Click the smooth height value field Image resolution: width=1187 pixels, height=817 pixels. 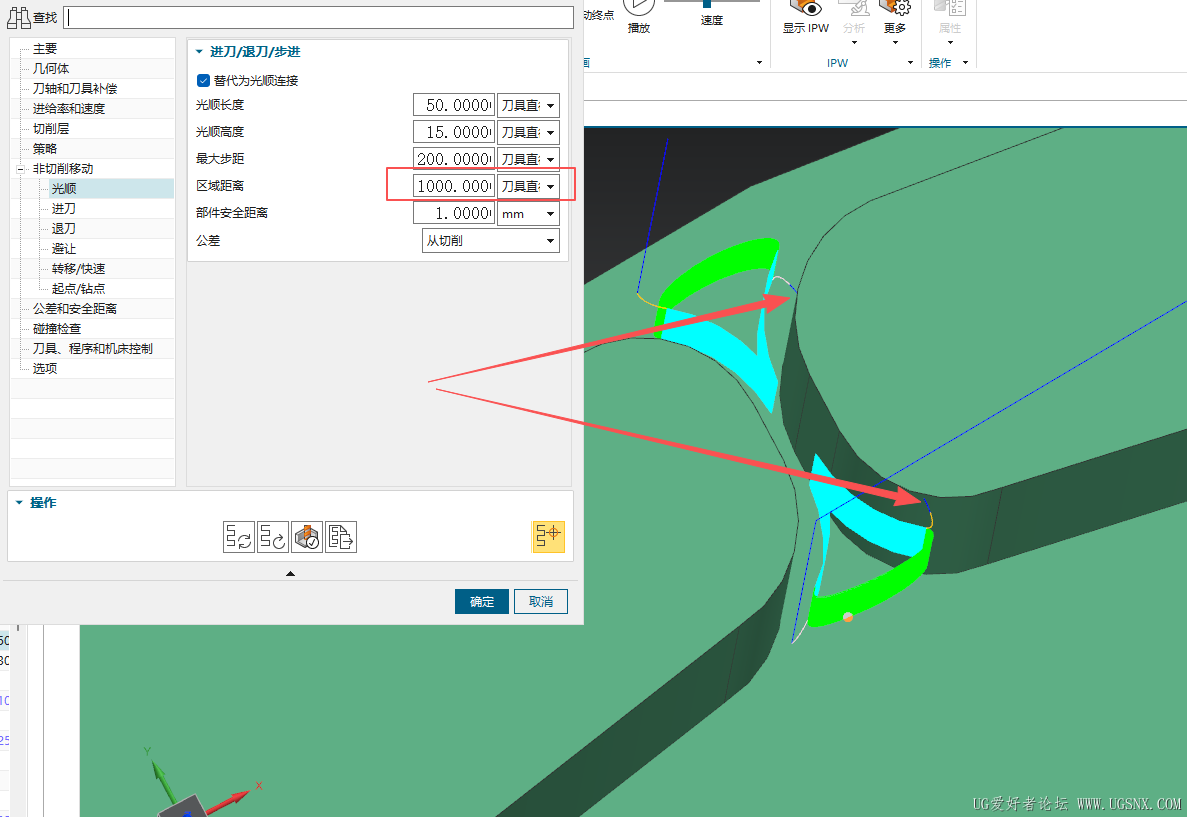(454, 133)
